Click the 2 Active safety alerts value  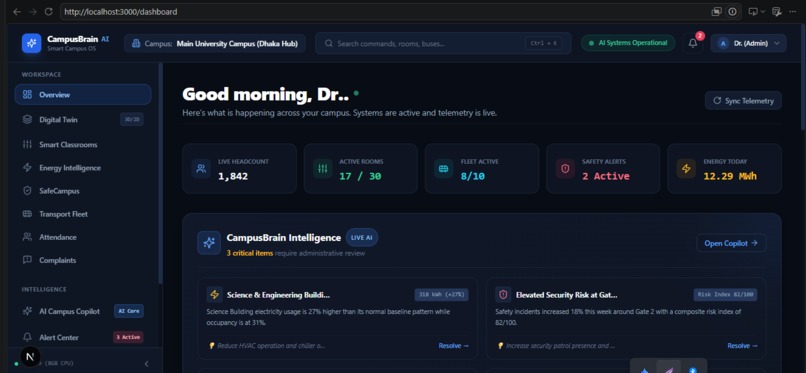click(x=606, y=176)
